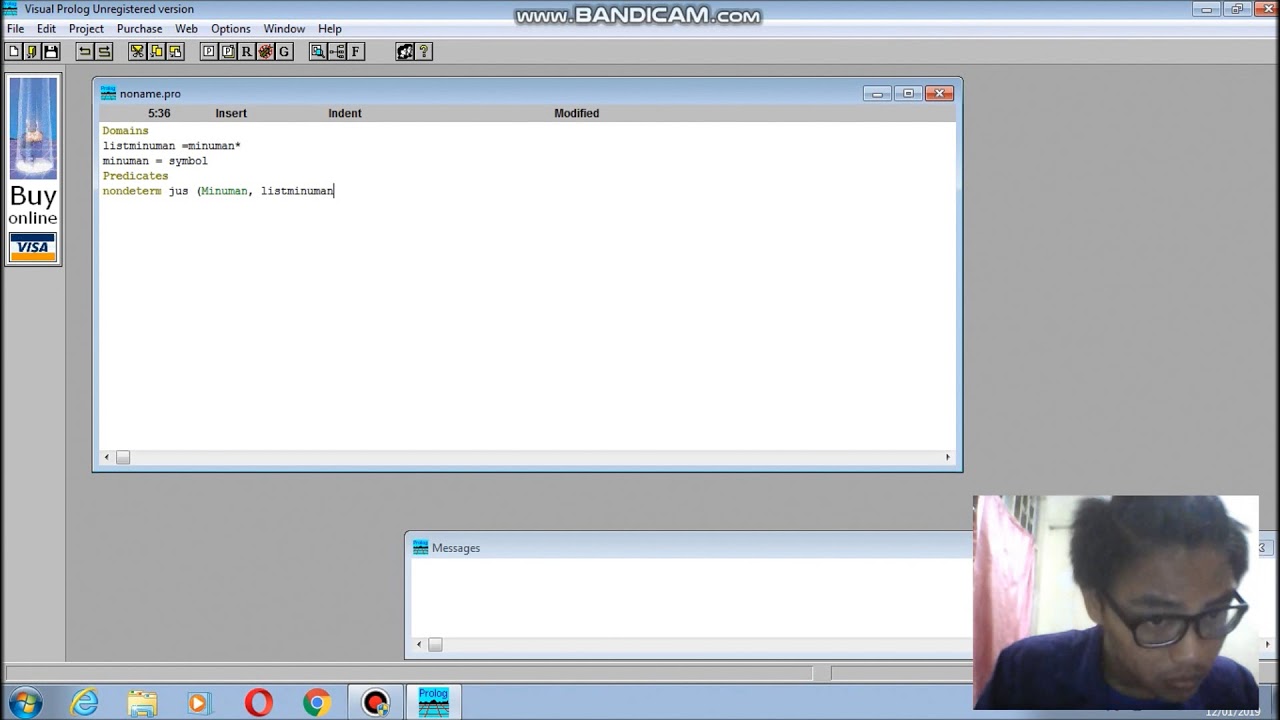Click the help topics people icon

click(x=405, y=51)
